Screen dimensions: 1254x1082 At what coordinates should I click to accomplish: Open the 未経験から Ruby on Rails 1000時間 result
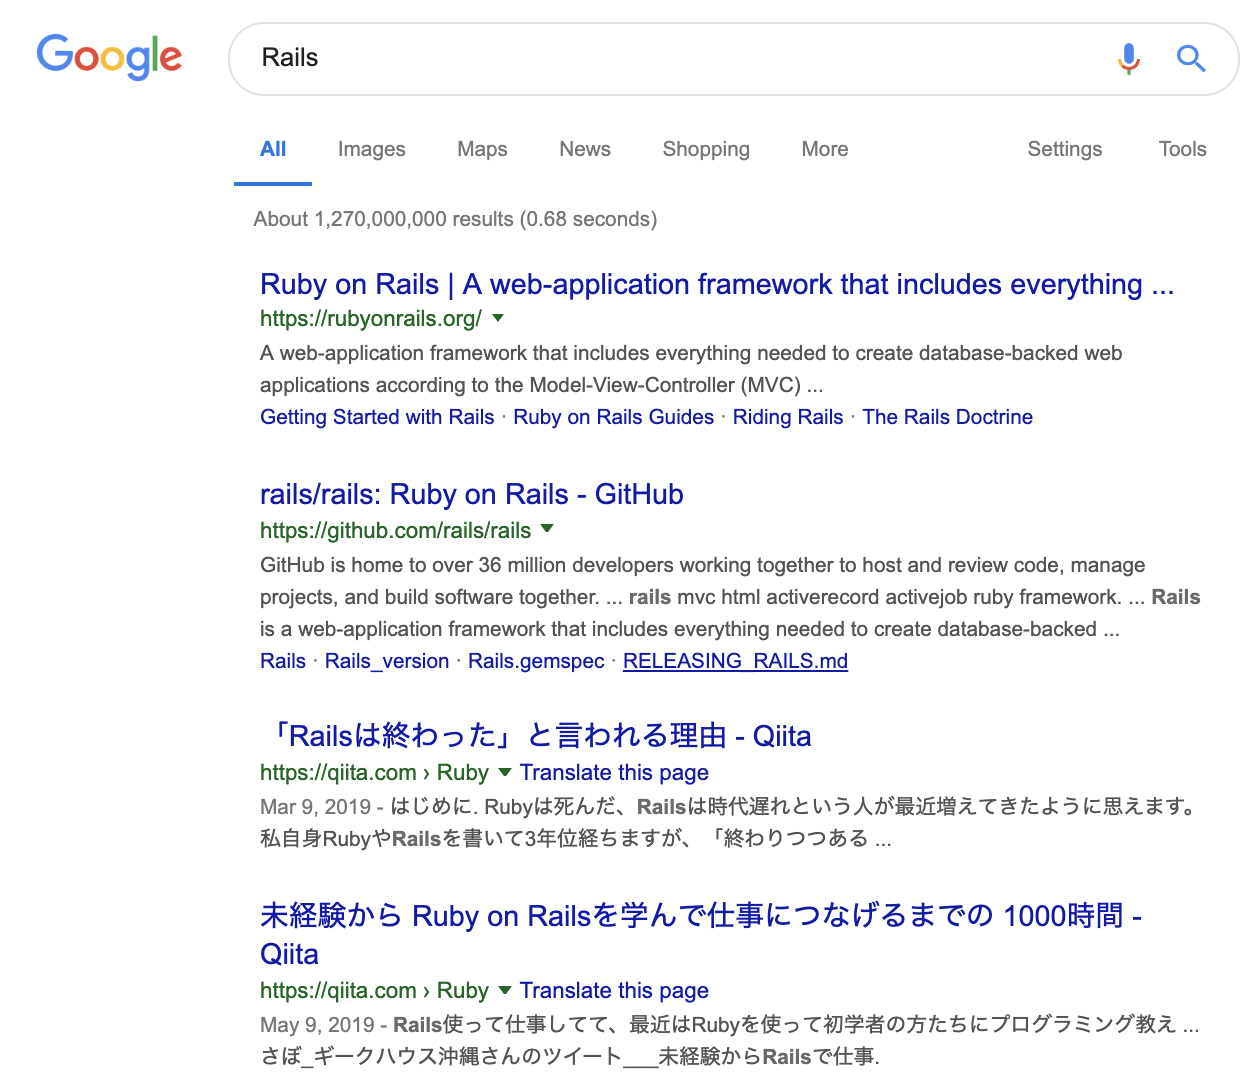(x=701, y=934)
